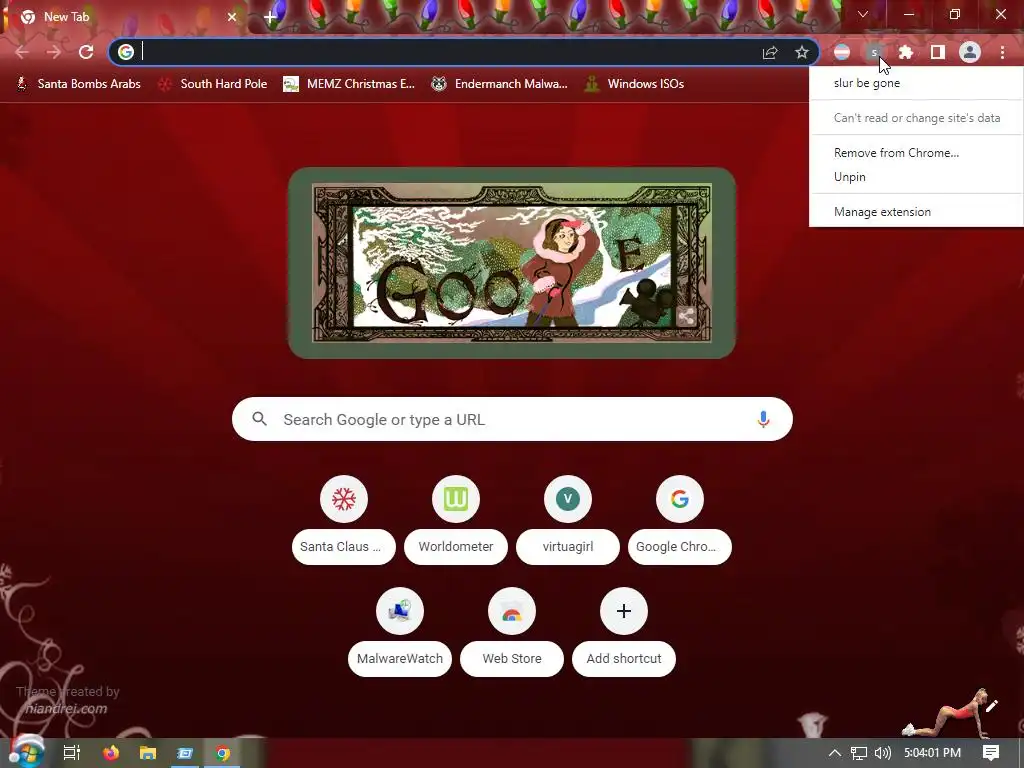Open Task View on the taskbar
The width and height of the screenshot is (1024, 768).
[72, 753]
